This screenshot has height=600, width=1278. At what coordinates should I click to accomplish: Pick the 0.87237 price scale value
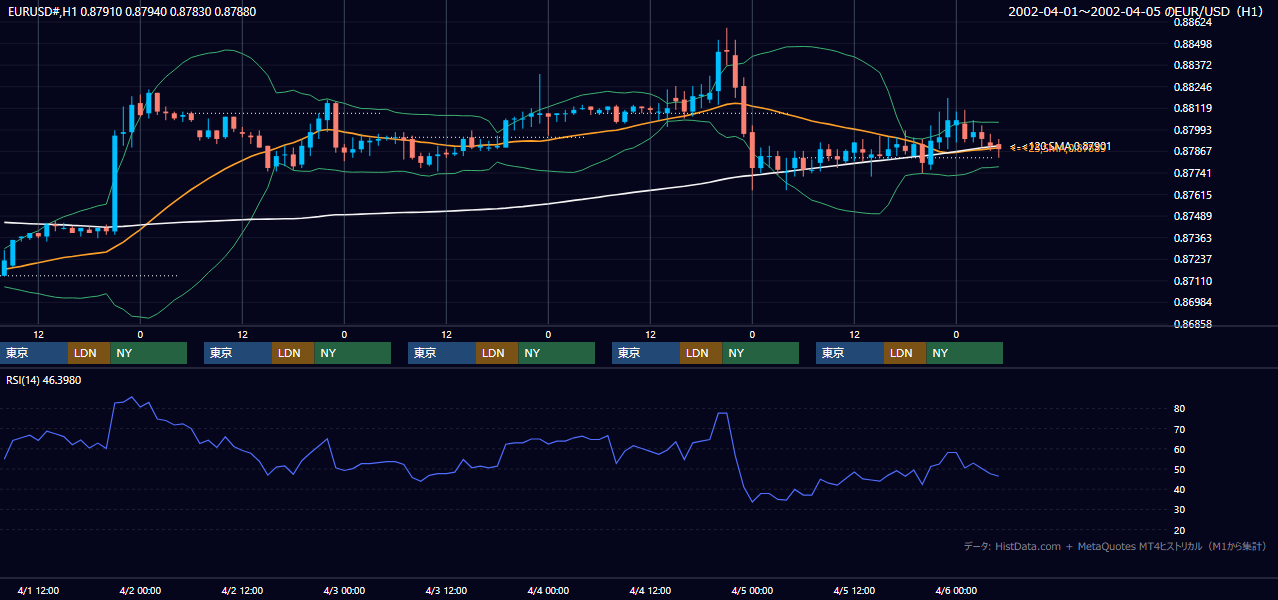pos(1192,259)
